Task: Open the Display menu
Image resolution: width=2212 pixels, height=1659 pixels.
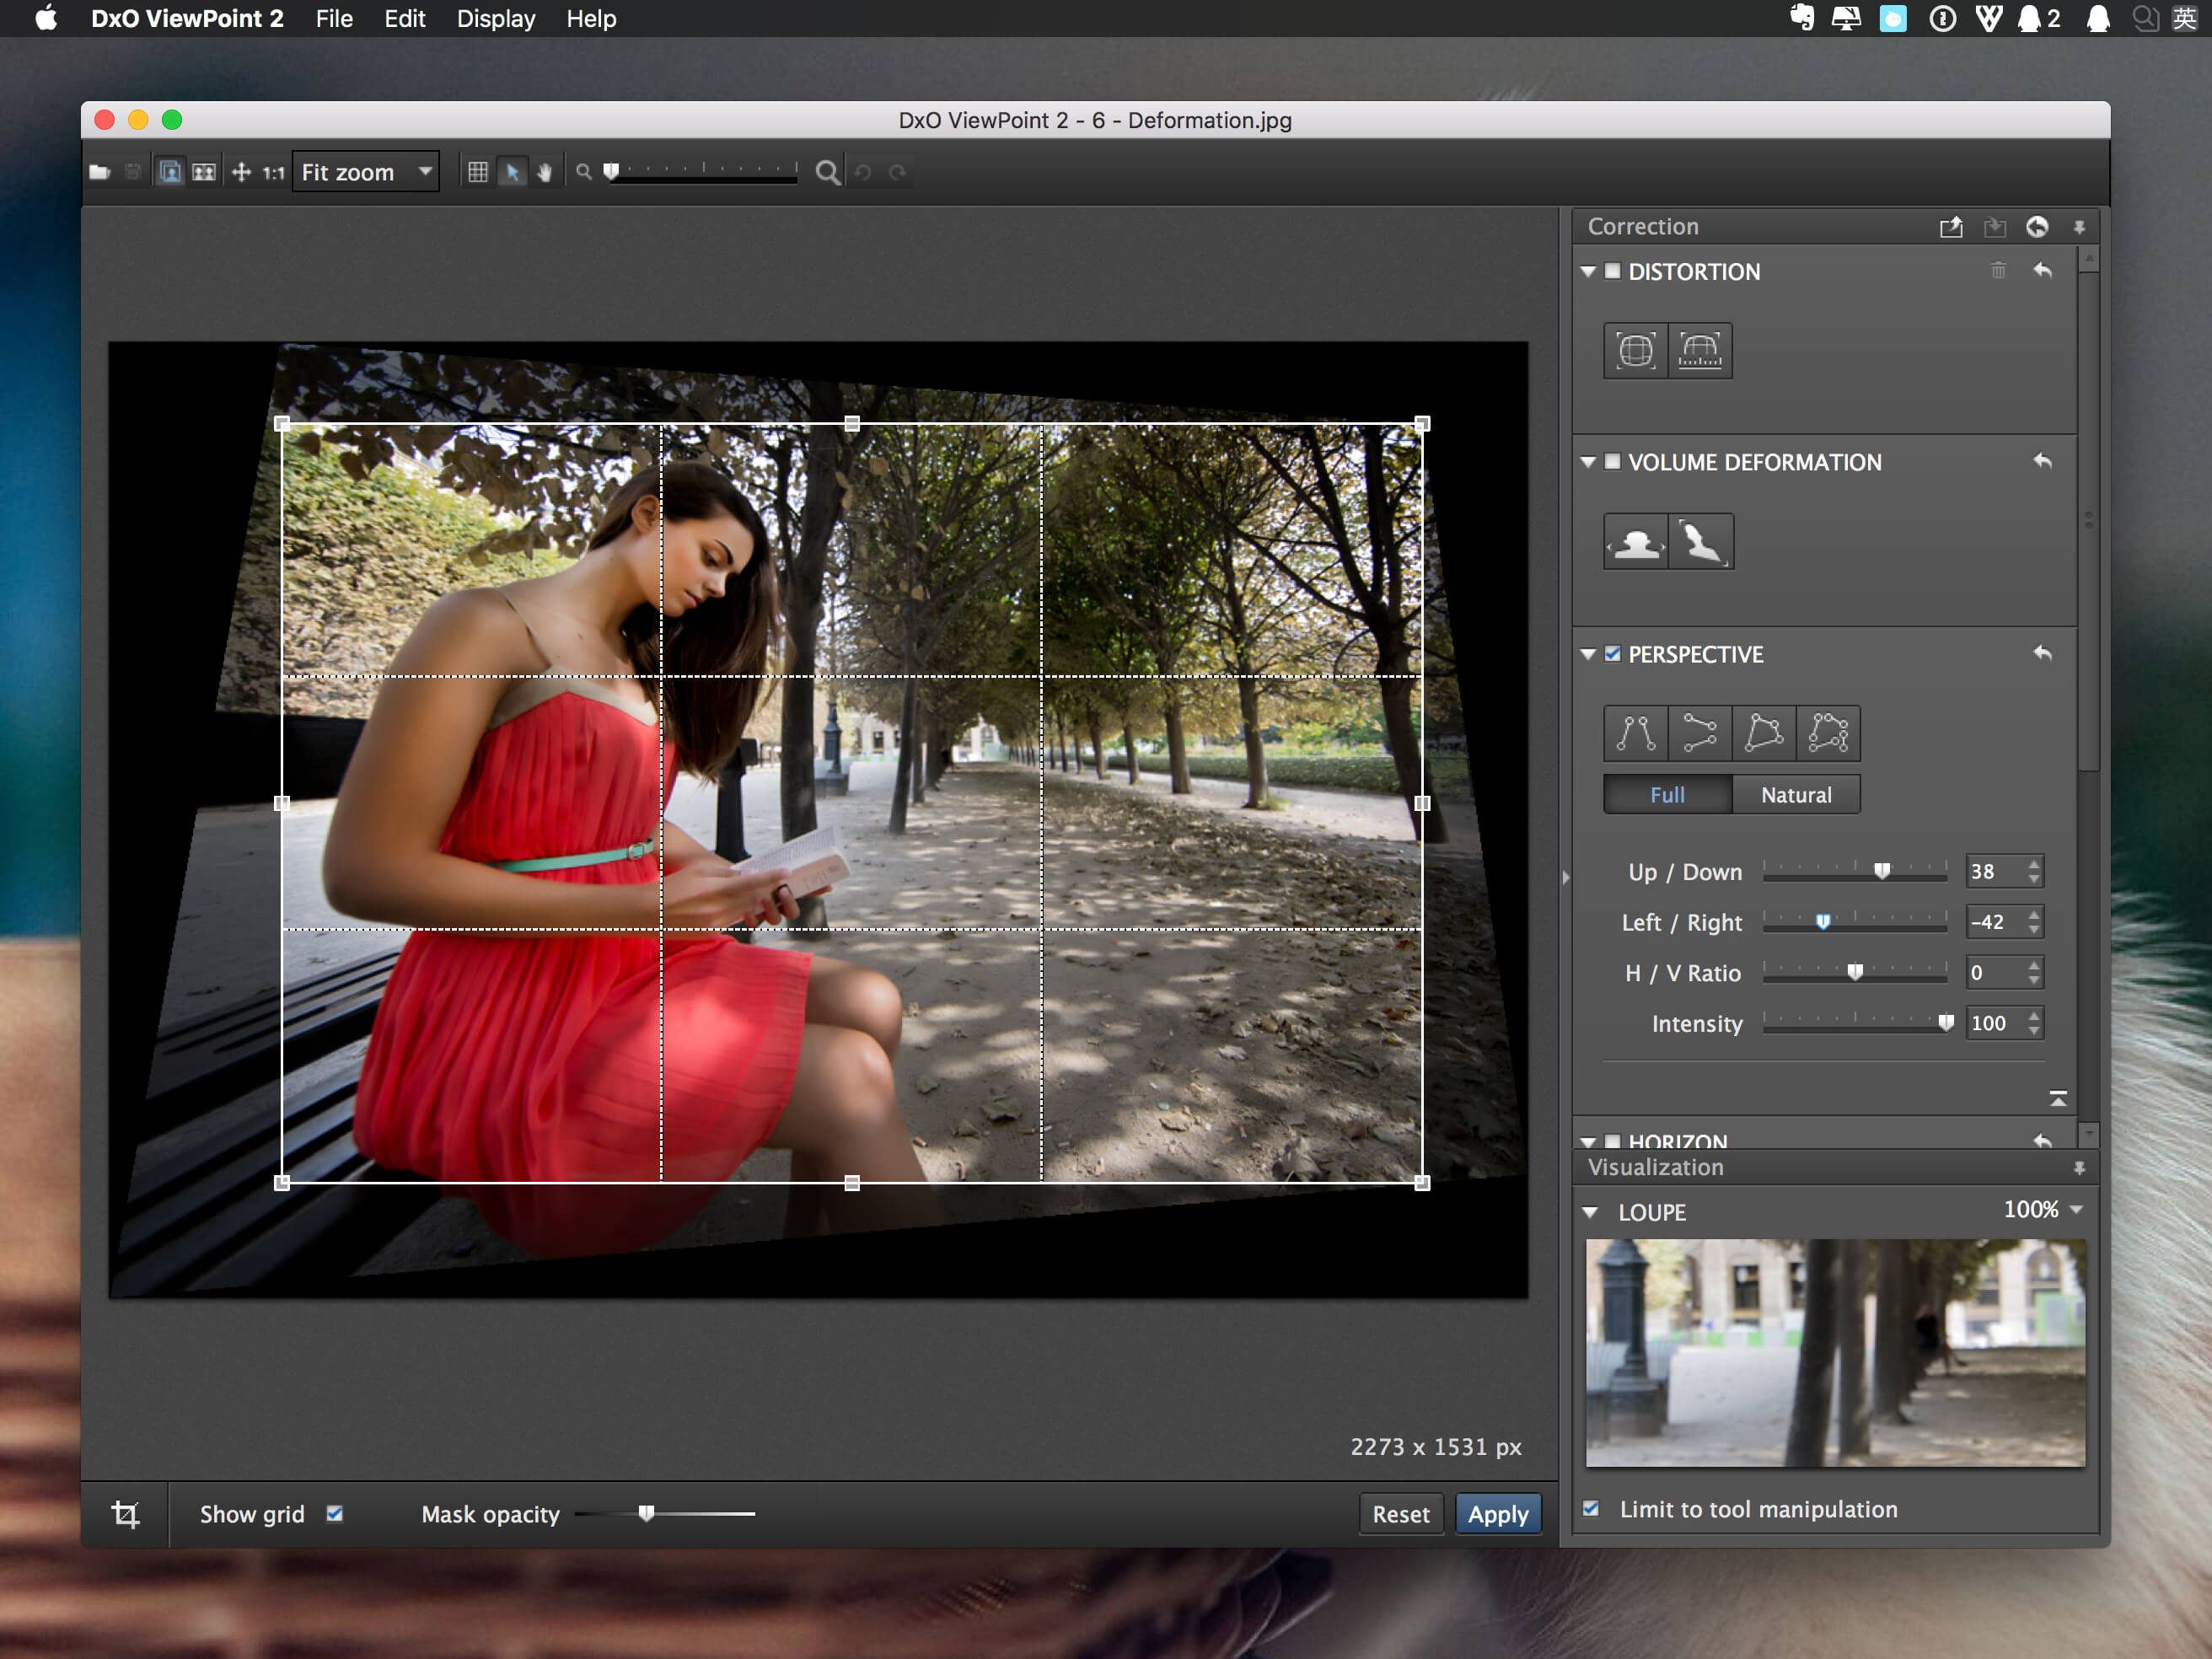Action: (x=496, y=19)
